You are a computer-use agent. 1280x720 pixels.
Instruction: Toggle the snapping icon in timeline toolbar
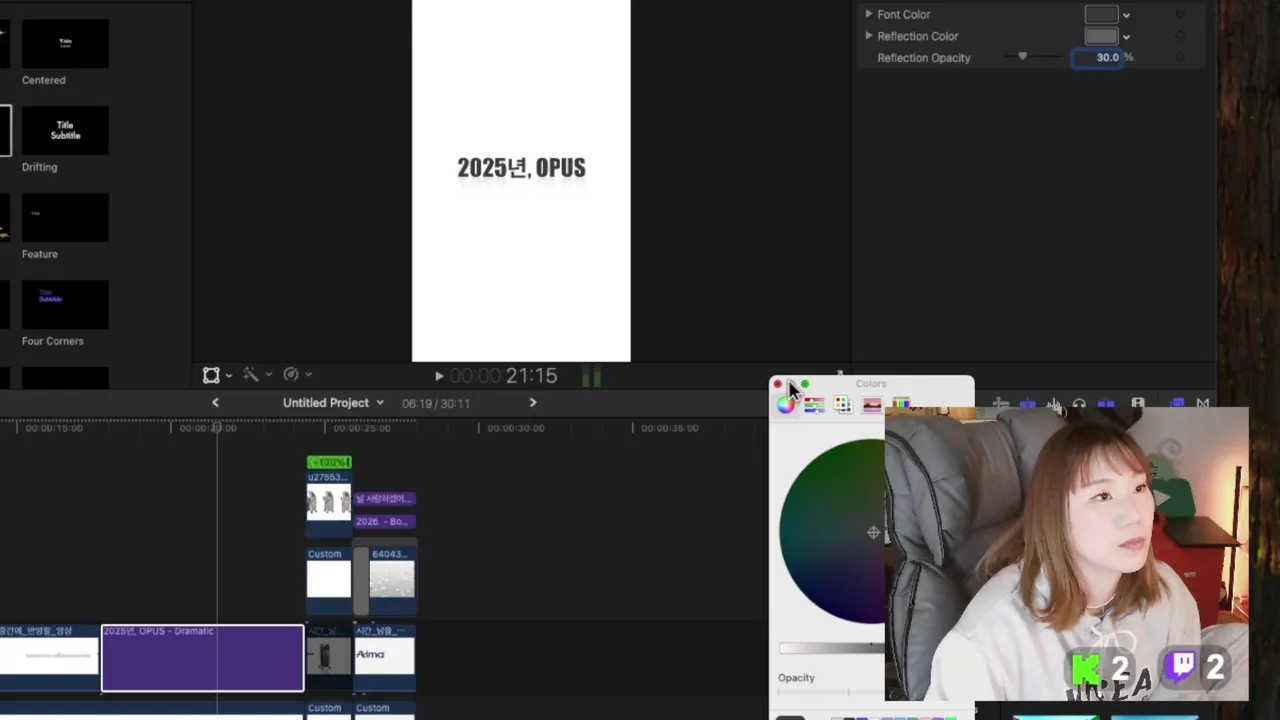(x=1106, y=403)
